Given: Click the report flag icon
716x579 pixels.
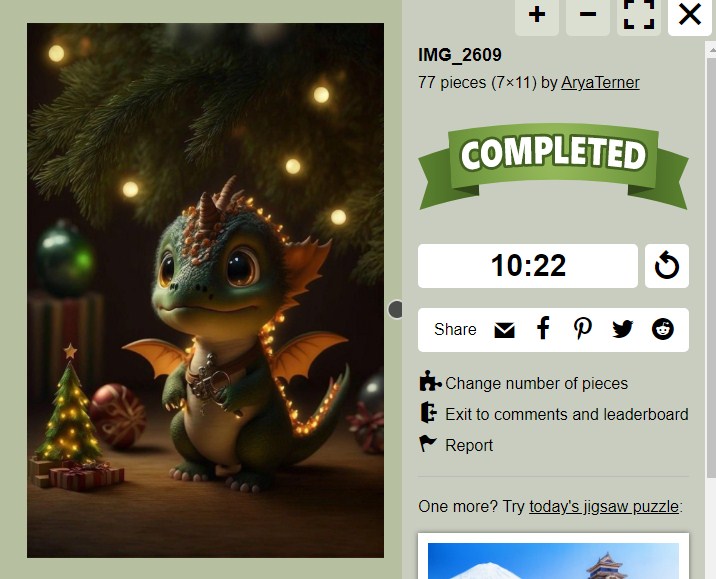Looking at the screenshot, I should (x=428, y=443).
